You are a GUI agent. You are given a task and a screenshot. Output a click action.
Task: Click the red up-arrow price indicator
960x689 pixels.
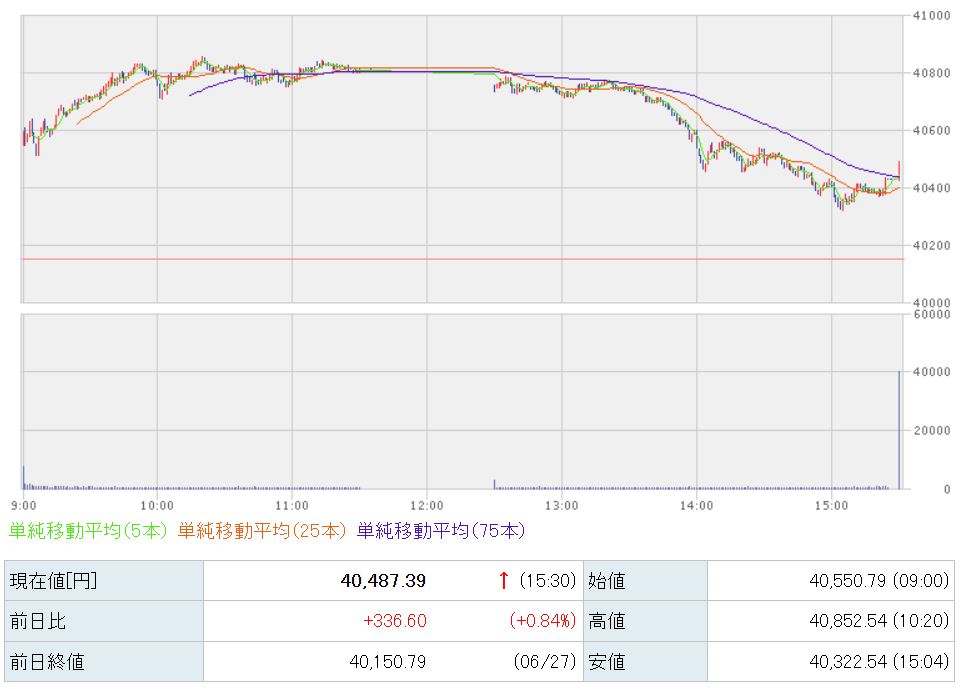(x=503, y=580)
